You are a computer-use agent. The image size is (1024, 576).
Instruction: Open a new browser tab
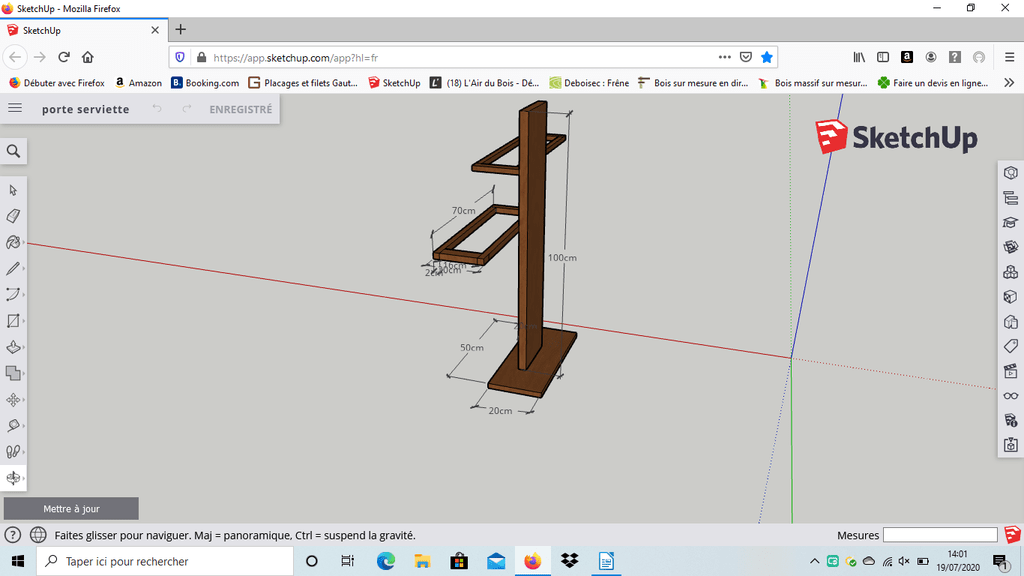pyautogui.click(x=181, y=29)
